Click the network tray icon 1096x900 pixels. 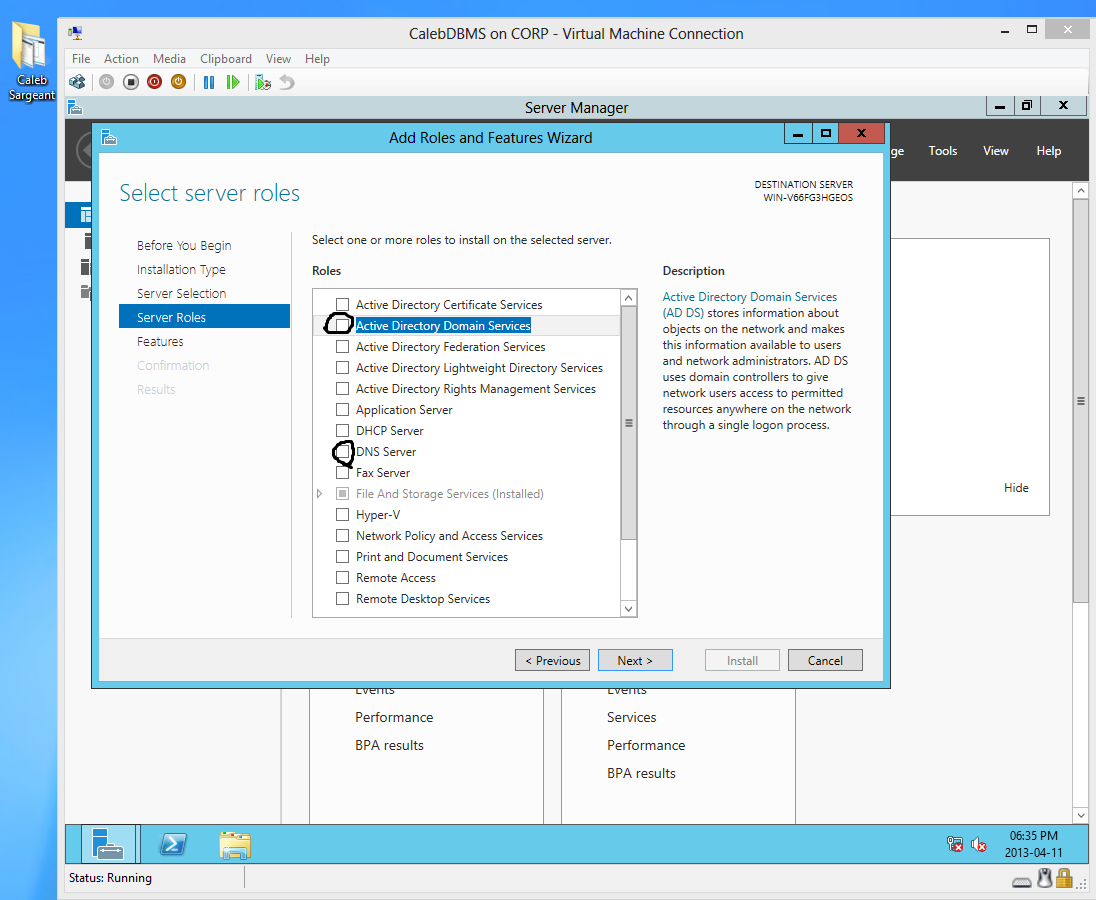[954, 844]
